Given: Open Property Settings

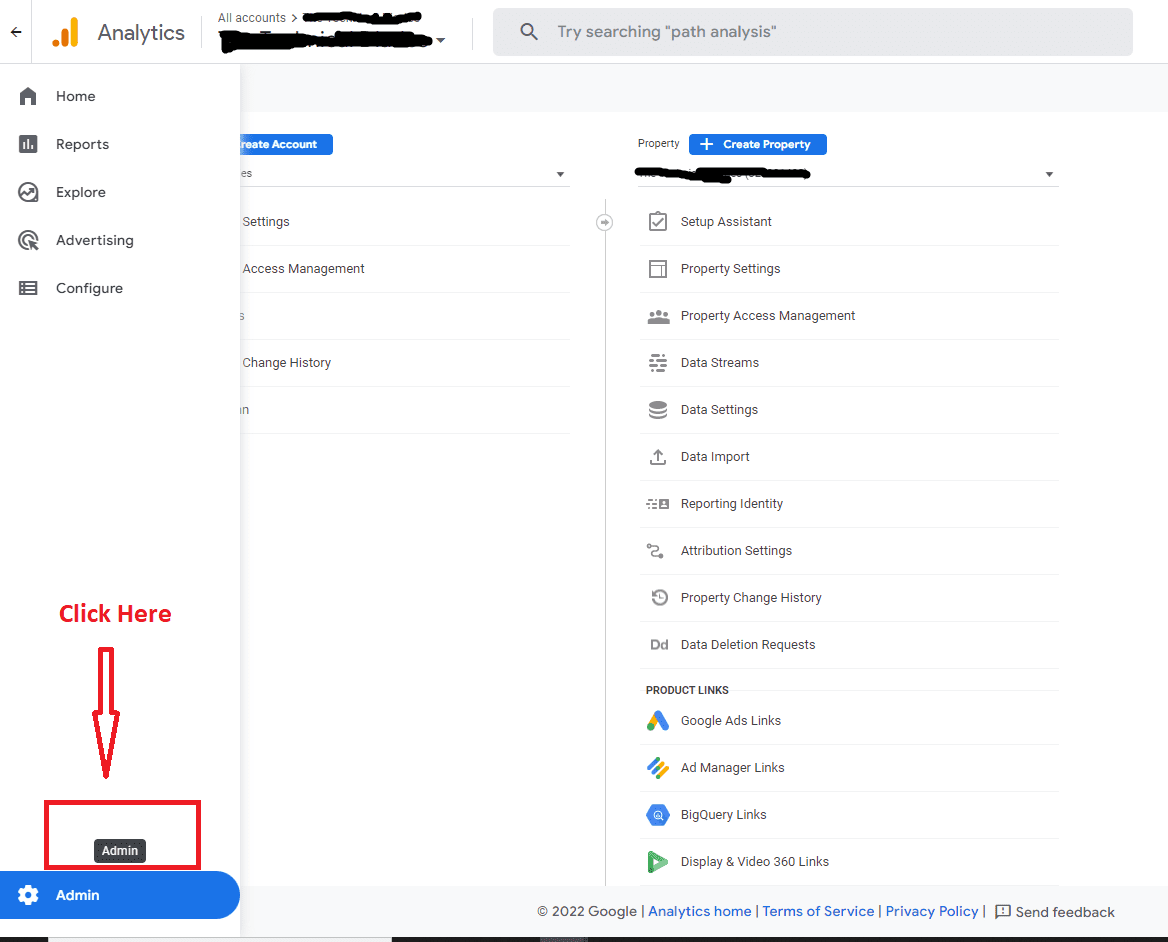Looking at the screenshot, I should click(x=849, y=269).
